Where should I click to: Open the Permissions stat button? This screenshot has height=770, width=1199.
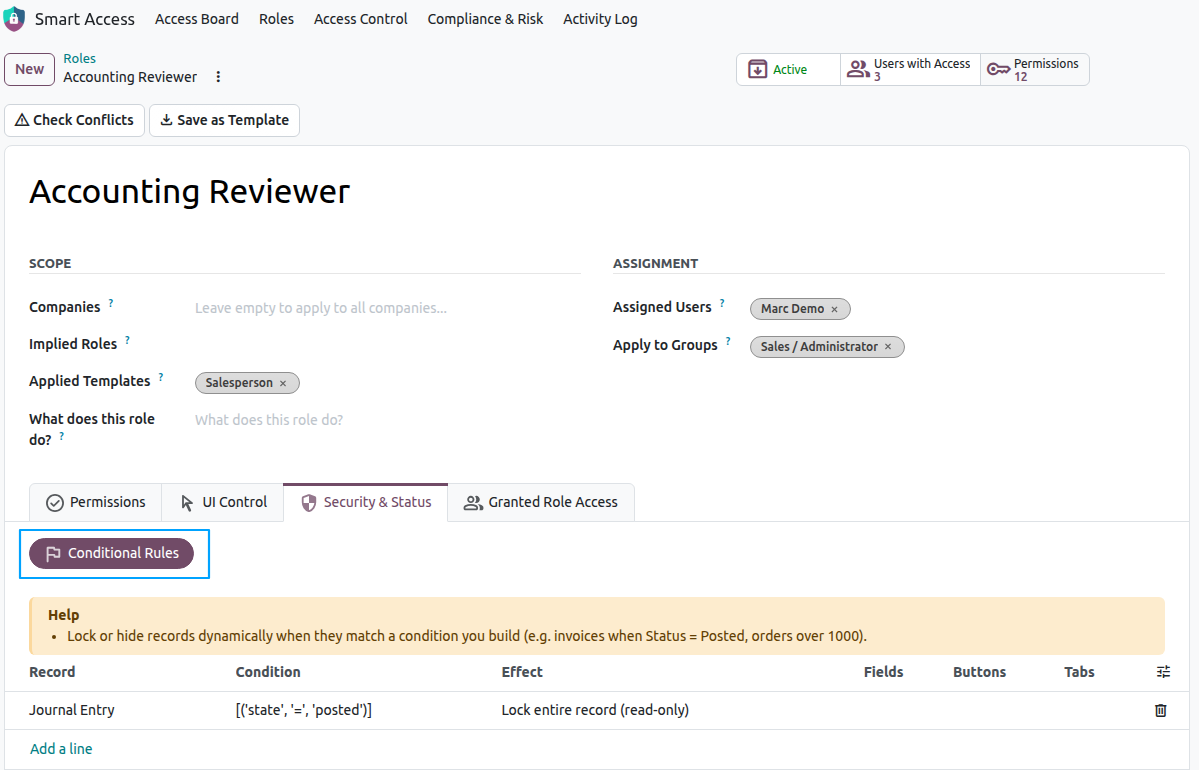1035,70
